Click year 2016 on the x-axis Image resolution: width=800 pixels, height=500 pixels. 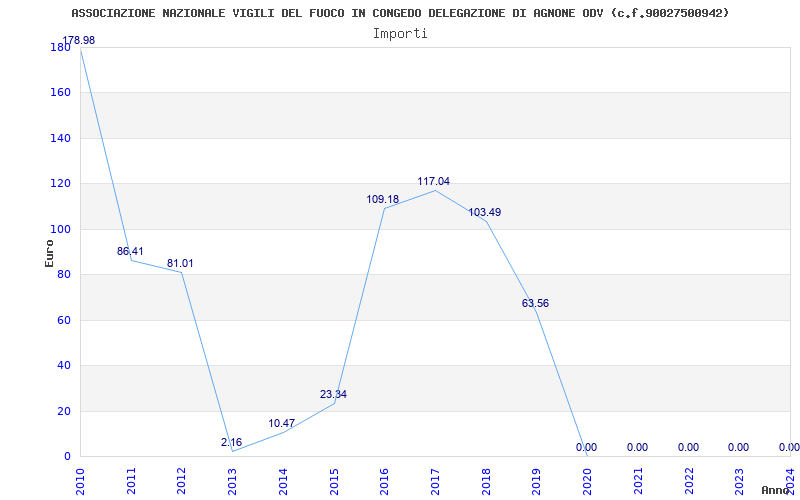[385, 480]
